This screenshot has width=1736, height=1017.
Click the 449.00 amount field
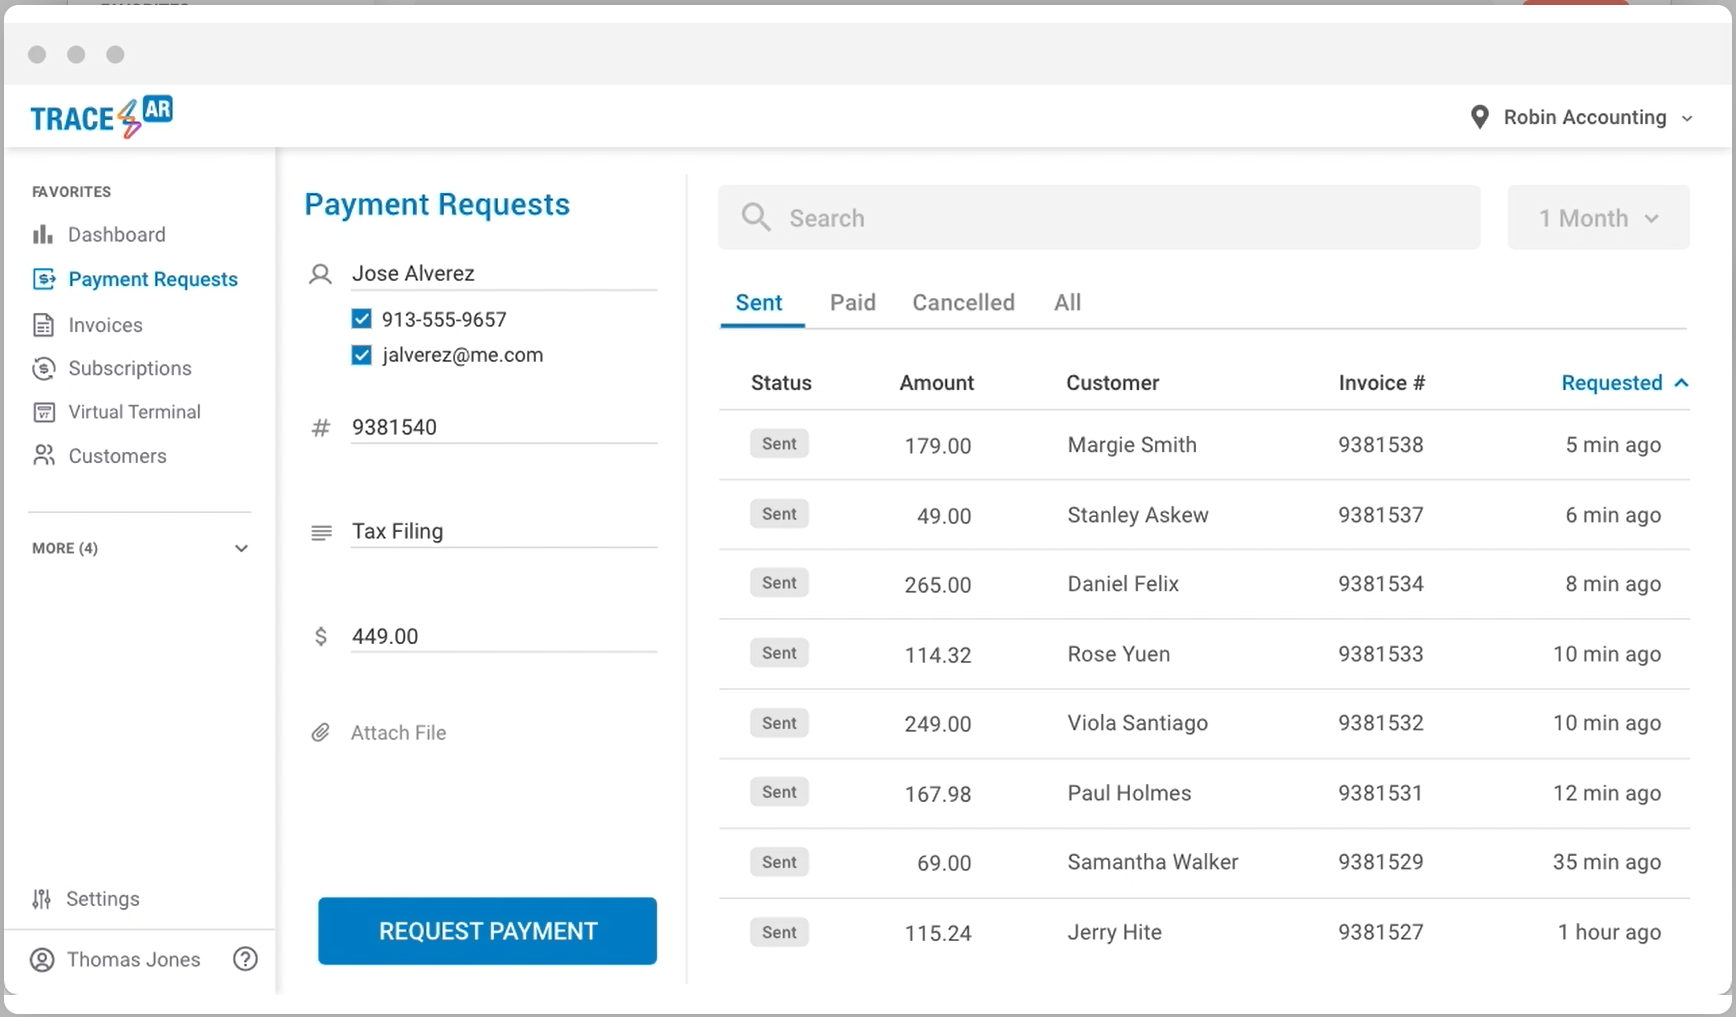(x=504, y=636)
